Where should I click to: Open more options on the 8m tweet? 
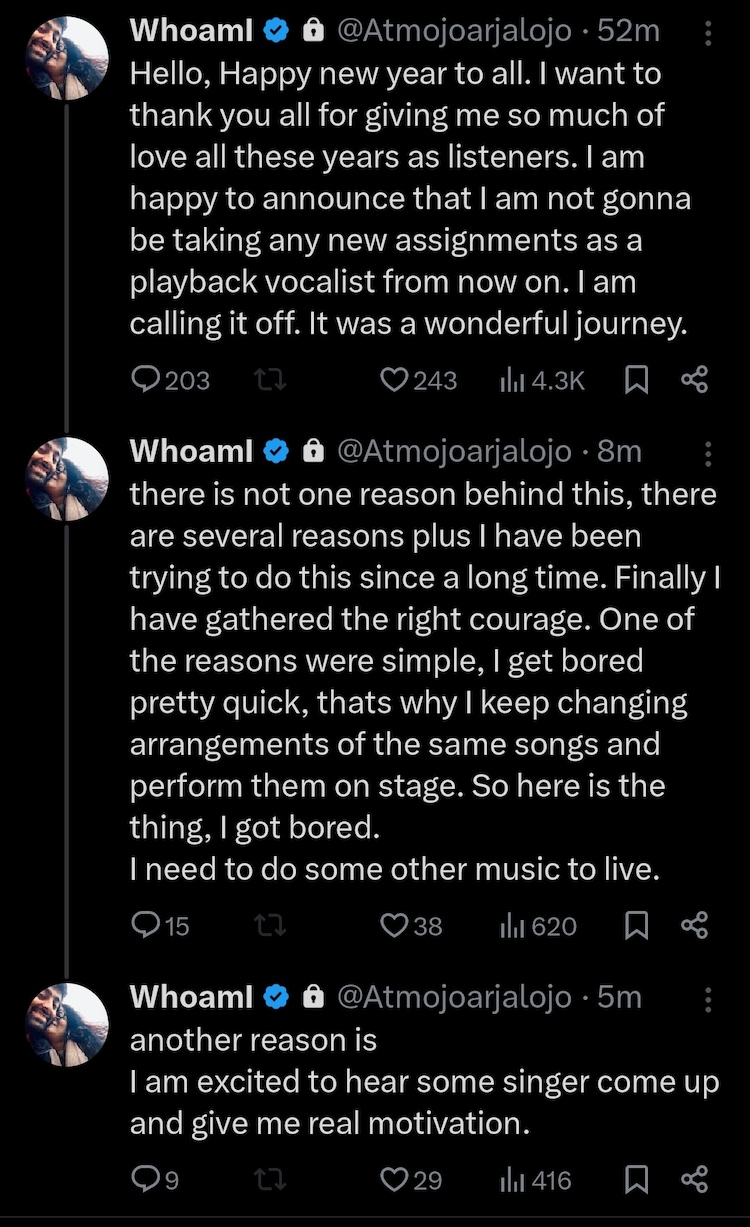click(708, 453)
